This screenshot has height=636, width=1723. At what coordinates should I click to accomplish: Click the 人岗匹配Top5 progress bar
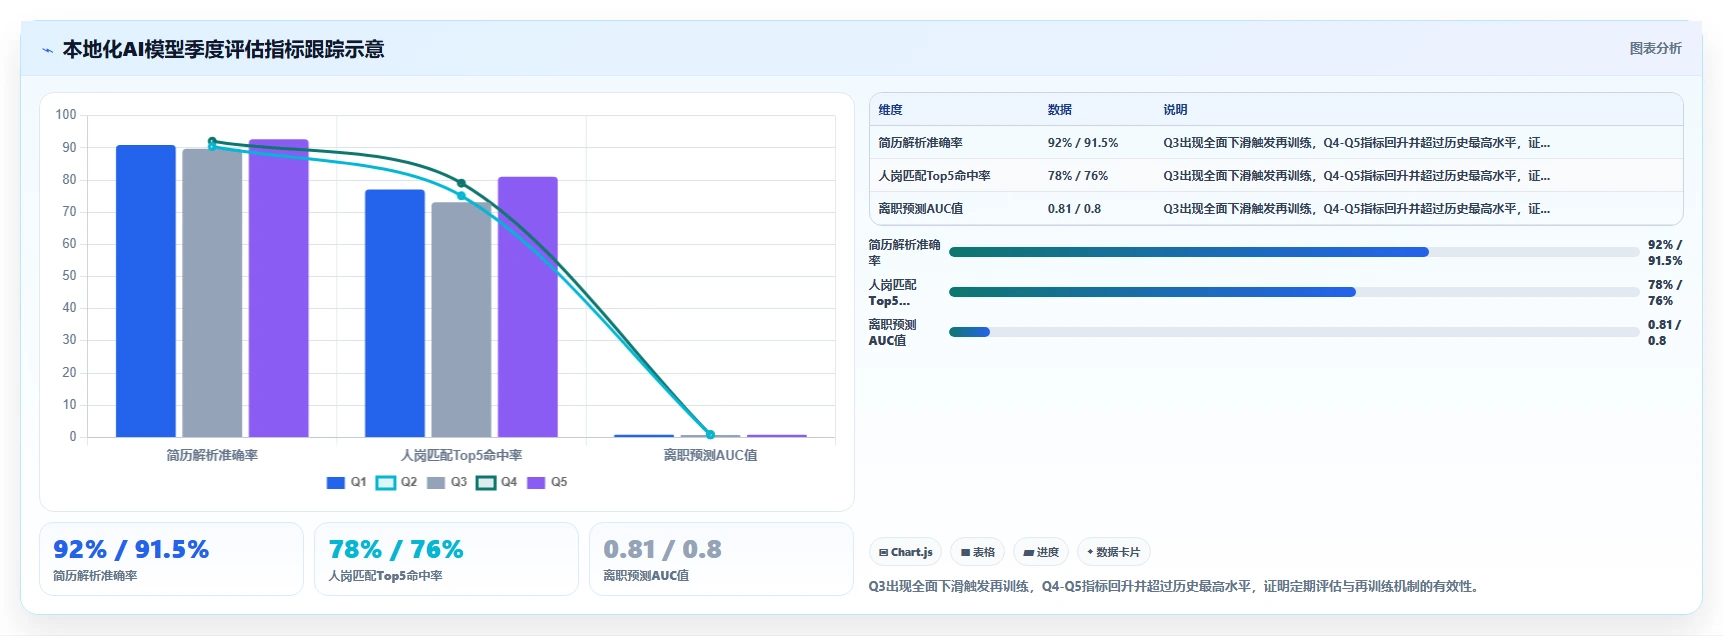pos(1294,292)
